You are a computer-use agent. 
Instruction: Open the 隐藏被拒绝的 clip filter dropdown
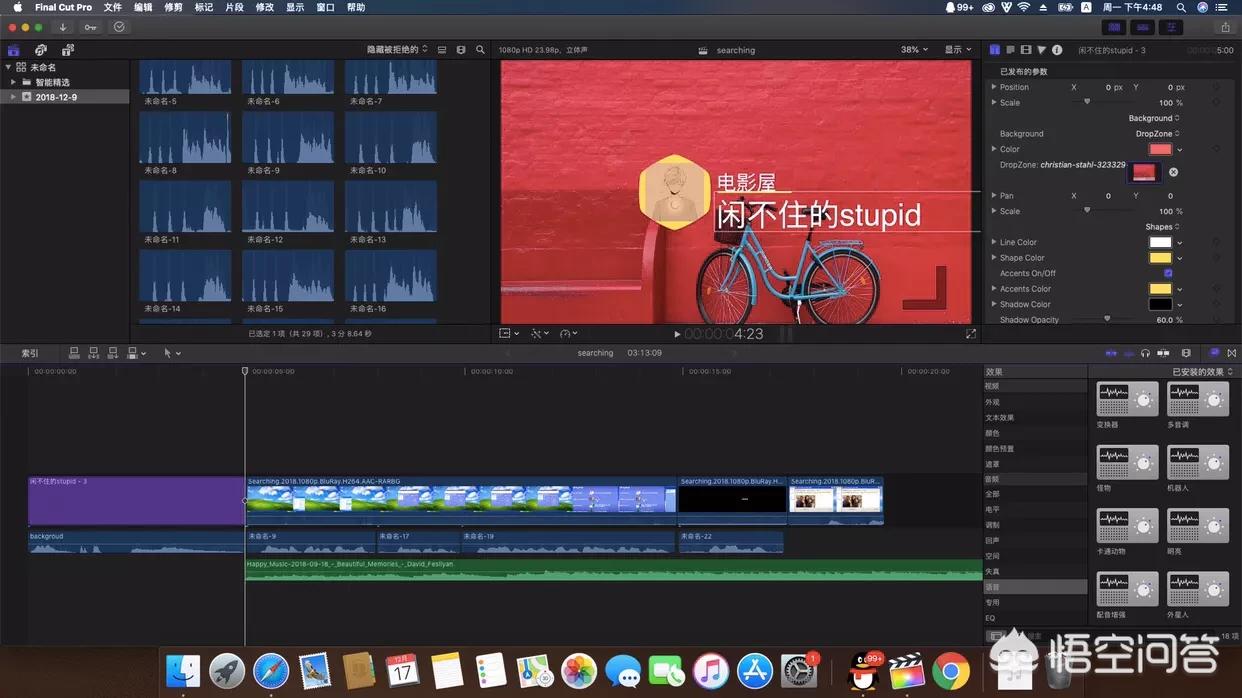click(x=397, y=49)
